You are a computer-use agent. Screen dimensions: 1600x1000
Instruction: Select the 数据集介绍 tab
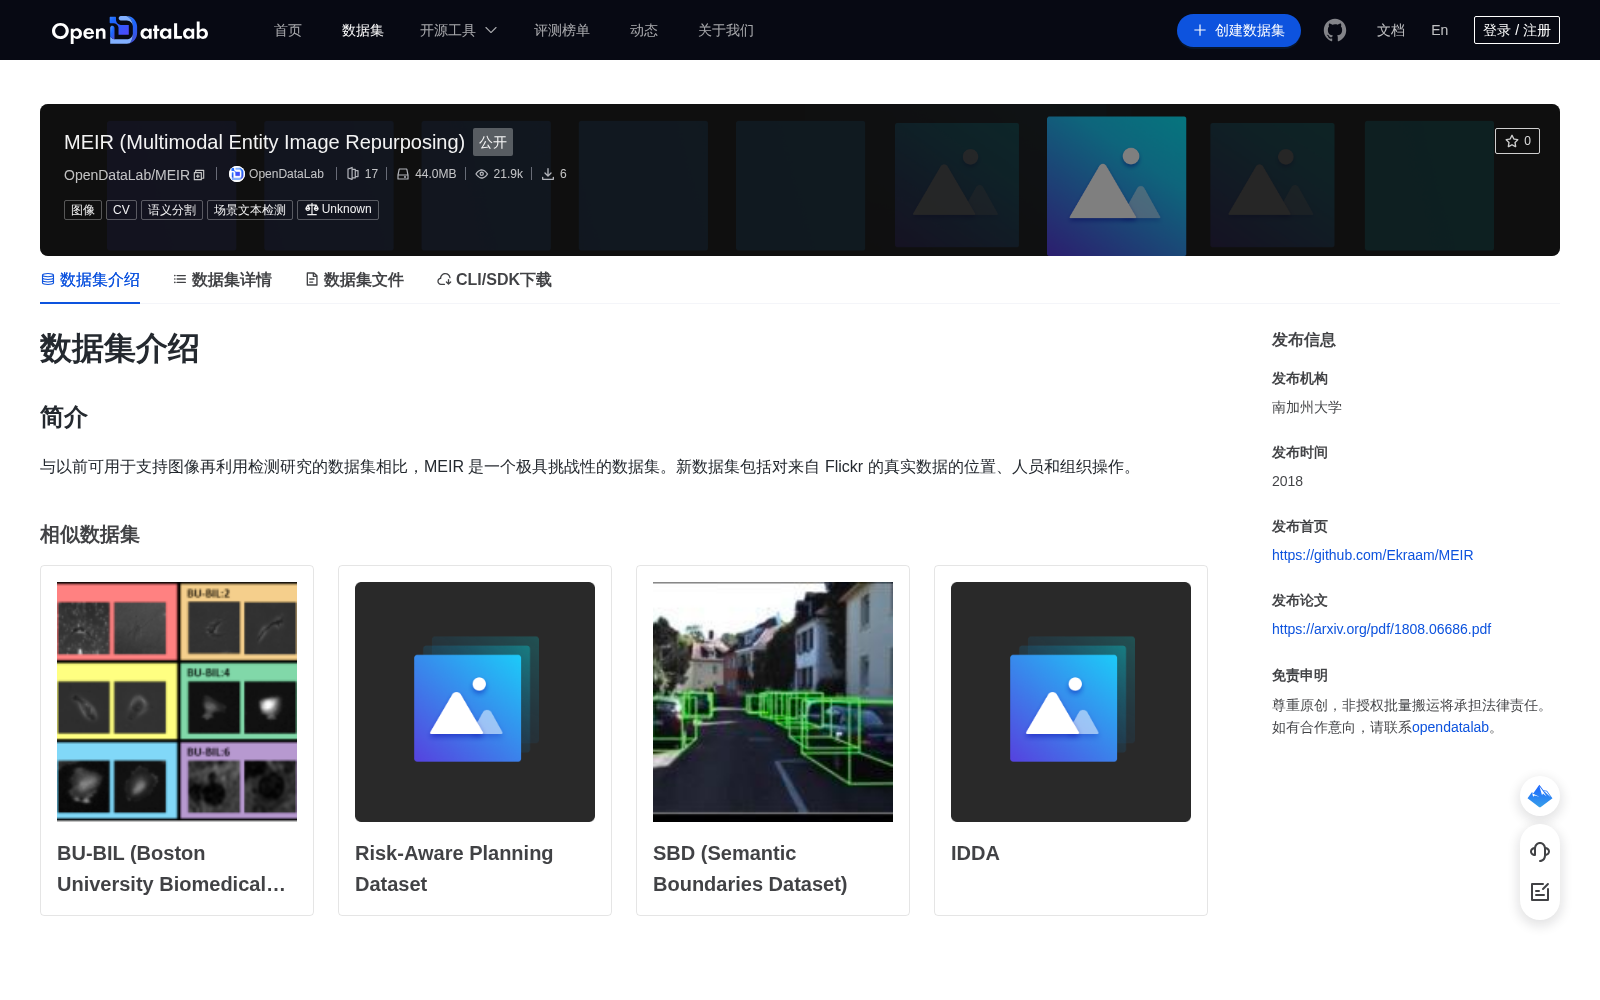tap(90, 280)
